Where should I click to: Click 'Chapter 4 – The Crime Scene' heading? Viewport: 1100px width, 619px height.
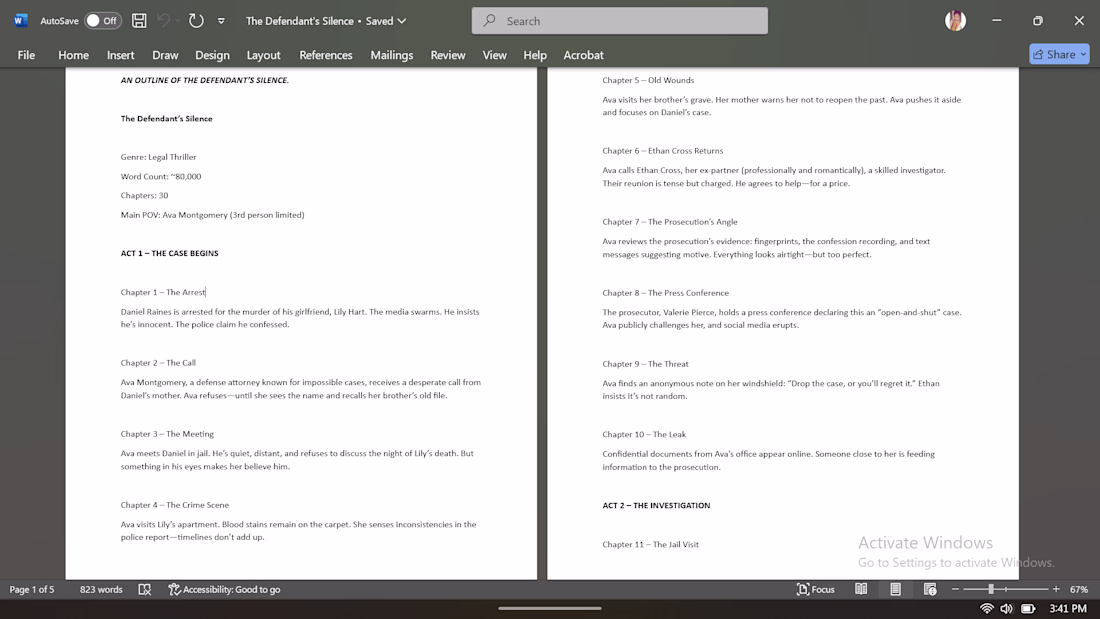click(175, 505)
